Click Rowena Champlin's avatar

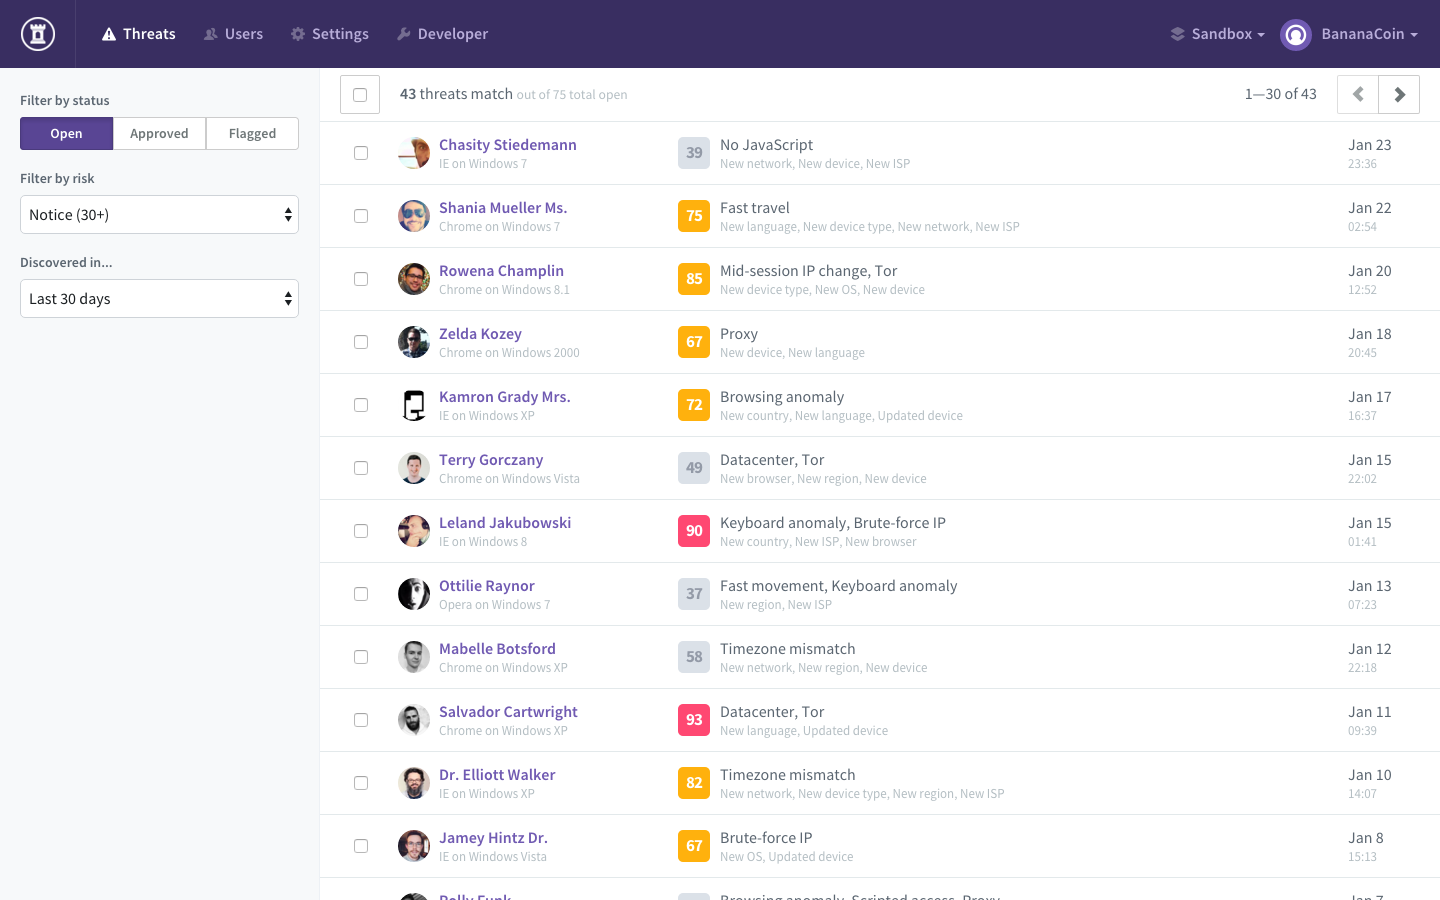(x=414, y=279)
